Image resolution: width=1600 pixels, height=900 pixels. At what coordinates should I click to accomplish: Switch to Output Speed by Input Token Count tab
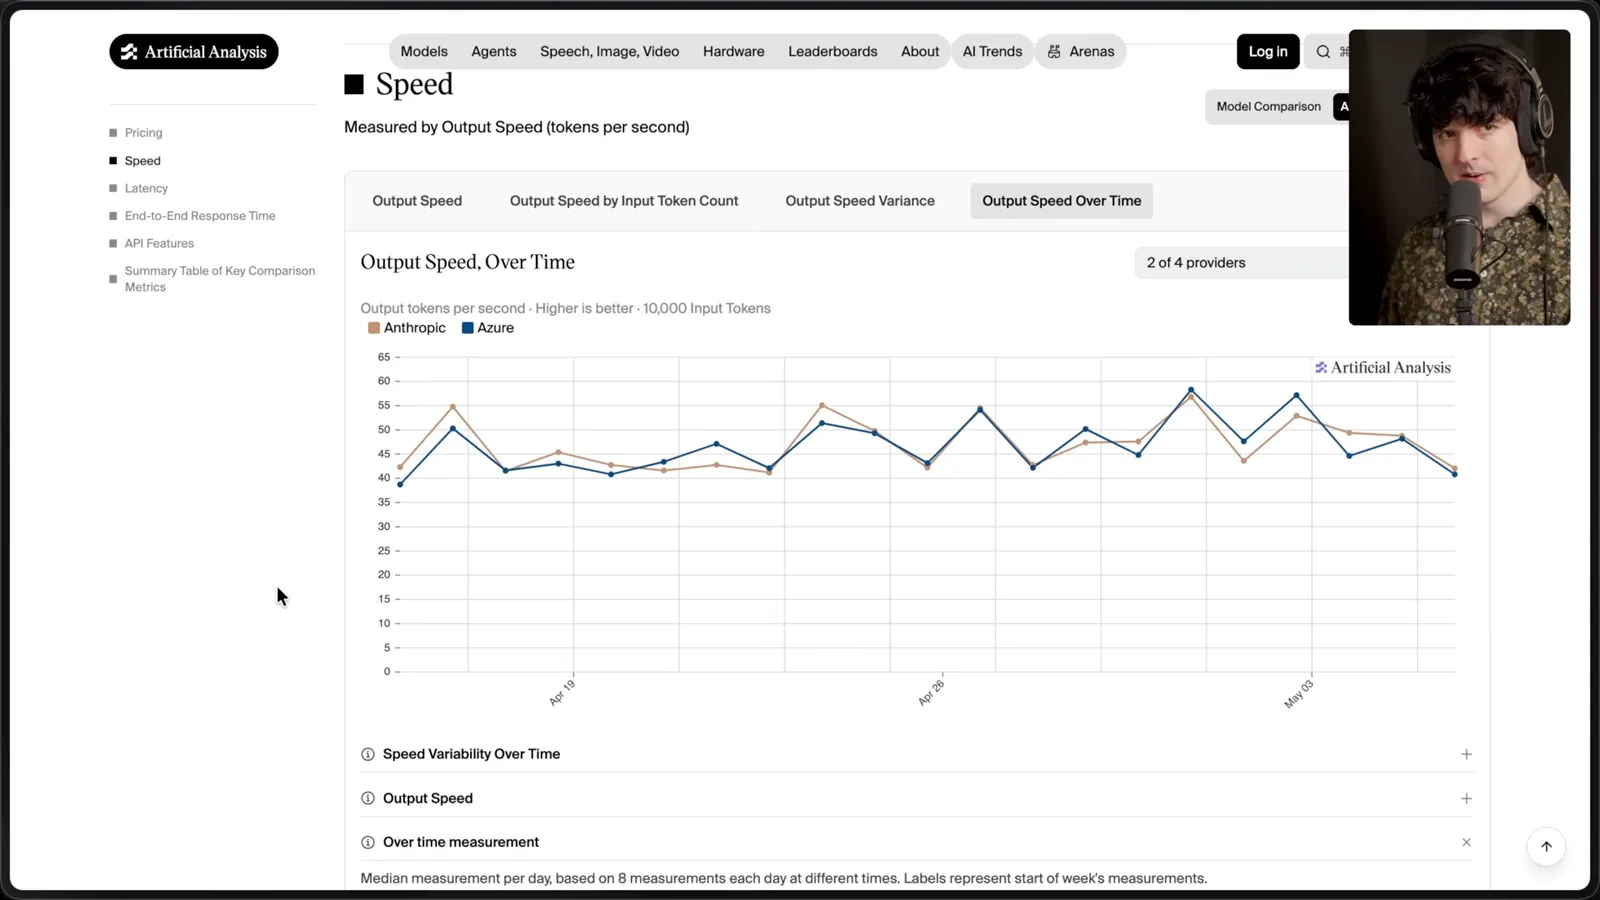click(624, 201)
